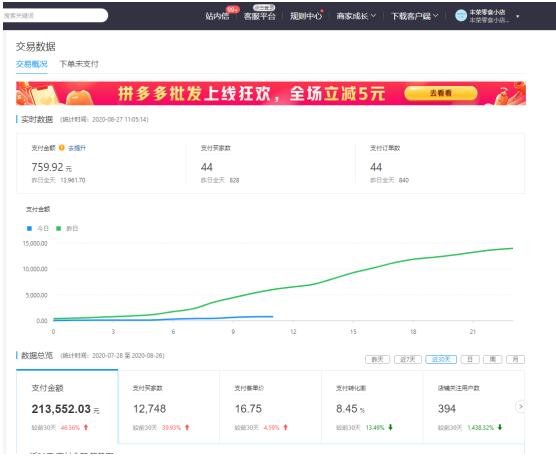Switch to the 下单未支付 tab
Screen dimensions: 556x456
[x=79, y=64]
